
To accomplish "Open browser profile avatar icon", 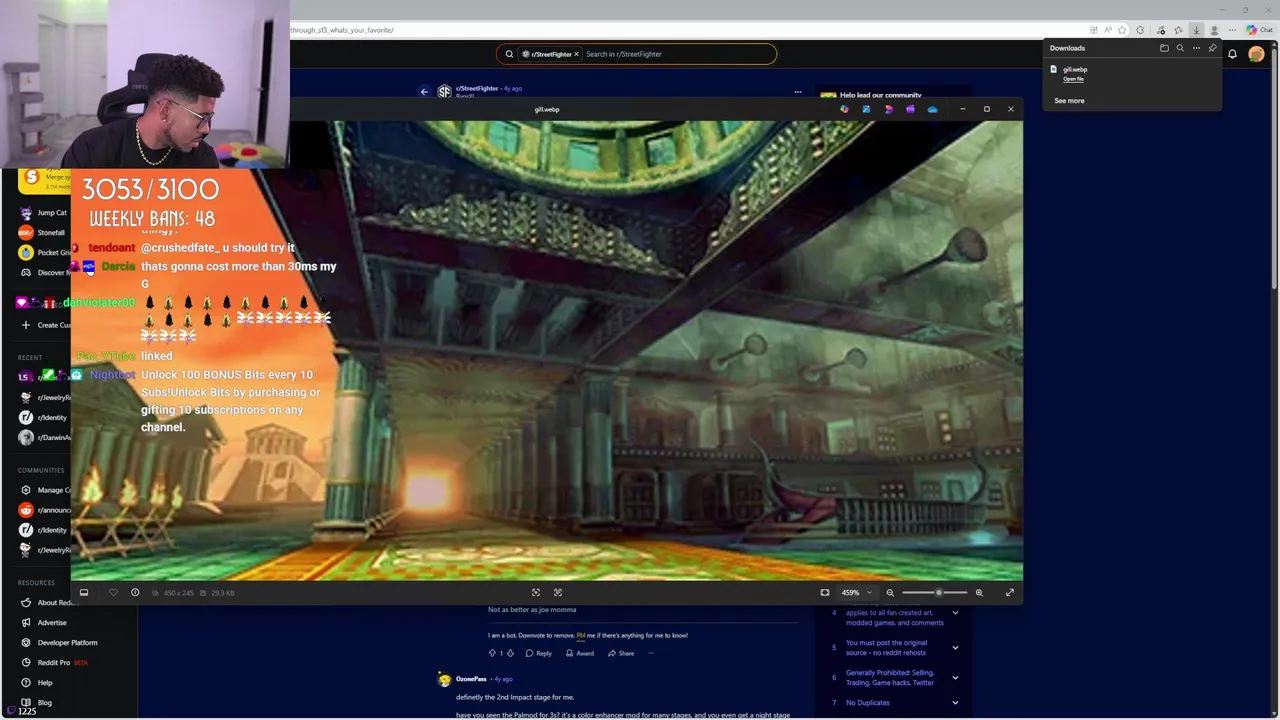I will coord(1214,30).
